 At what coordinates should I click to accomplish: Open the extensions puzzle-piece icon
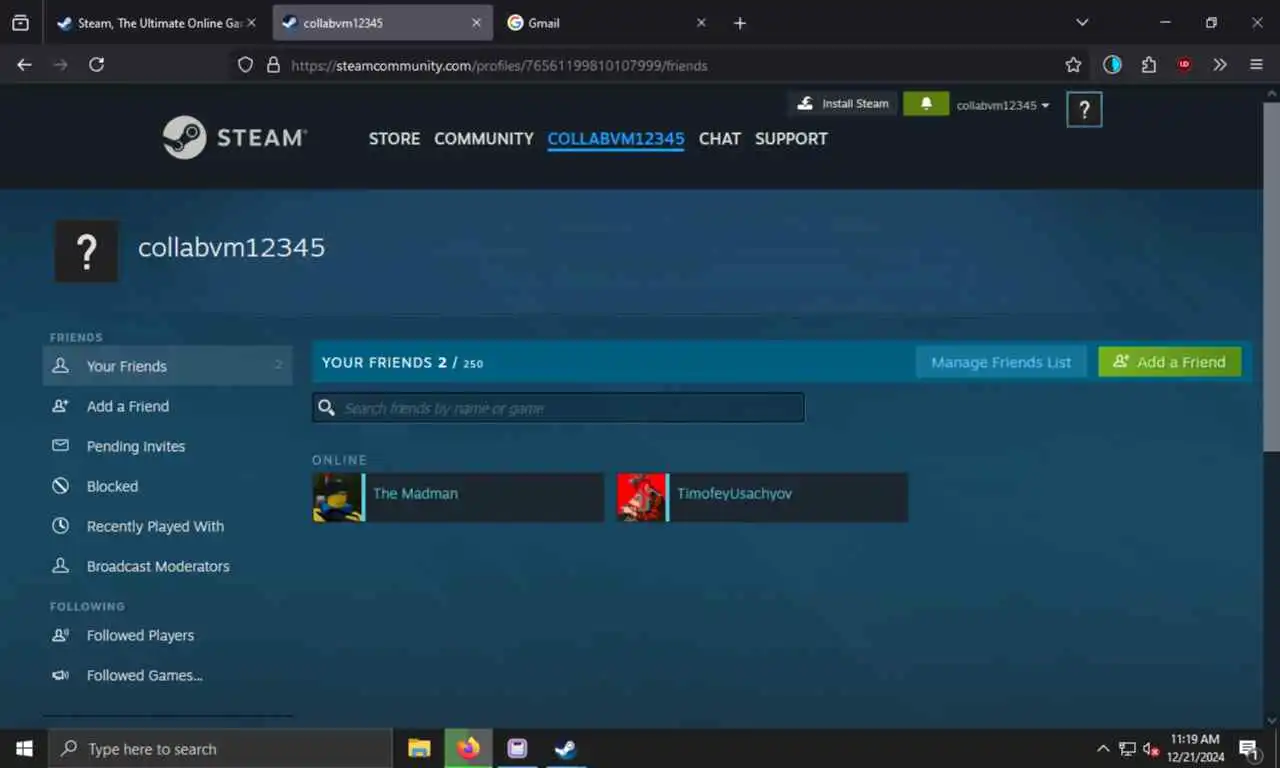pyautogui.click(x=1149, y=65)
